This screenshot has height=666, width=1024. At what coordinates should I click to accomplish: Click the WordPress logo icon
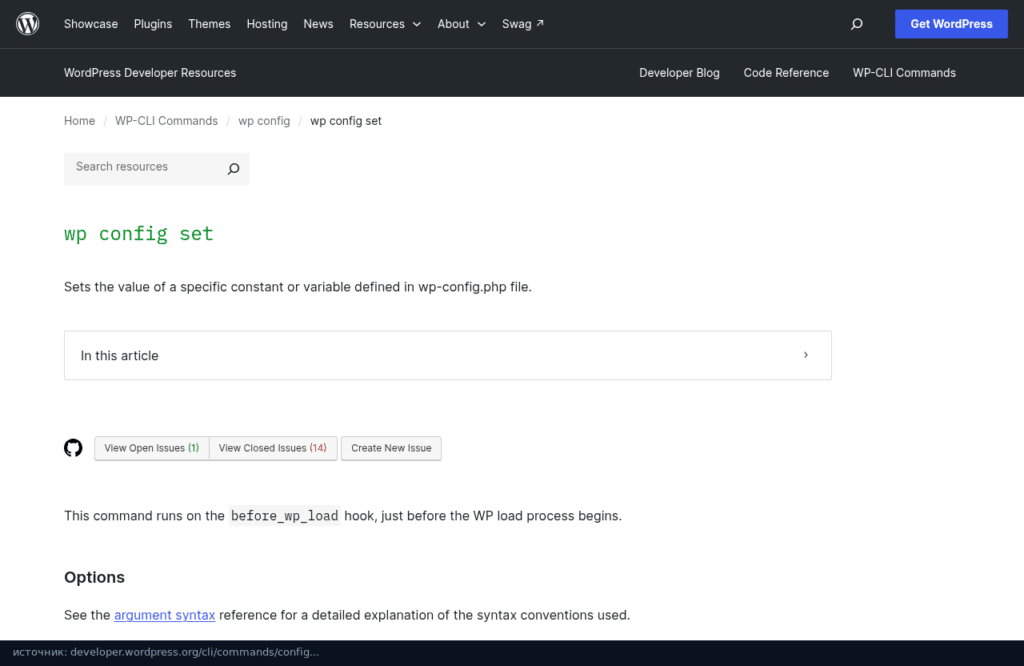(x=27, y=24)
